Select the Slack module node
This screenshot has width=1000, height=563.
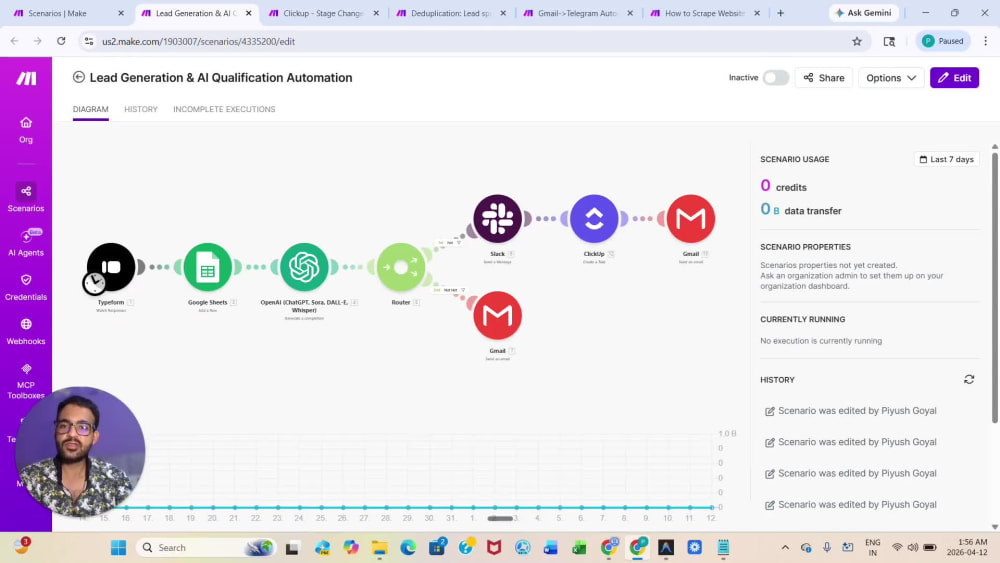click(497, 219)
